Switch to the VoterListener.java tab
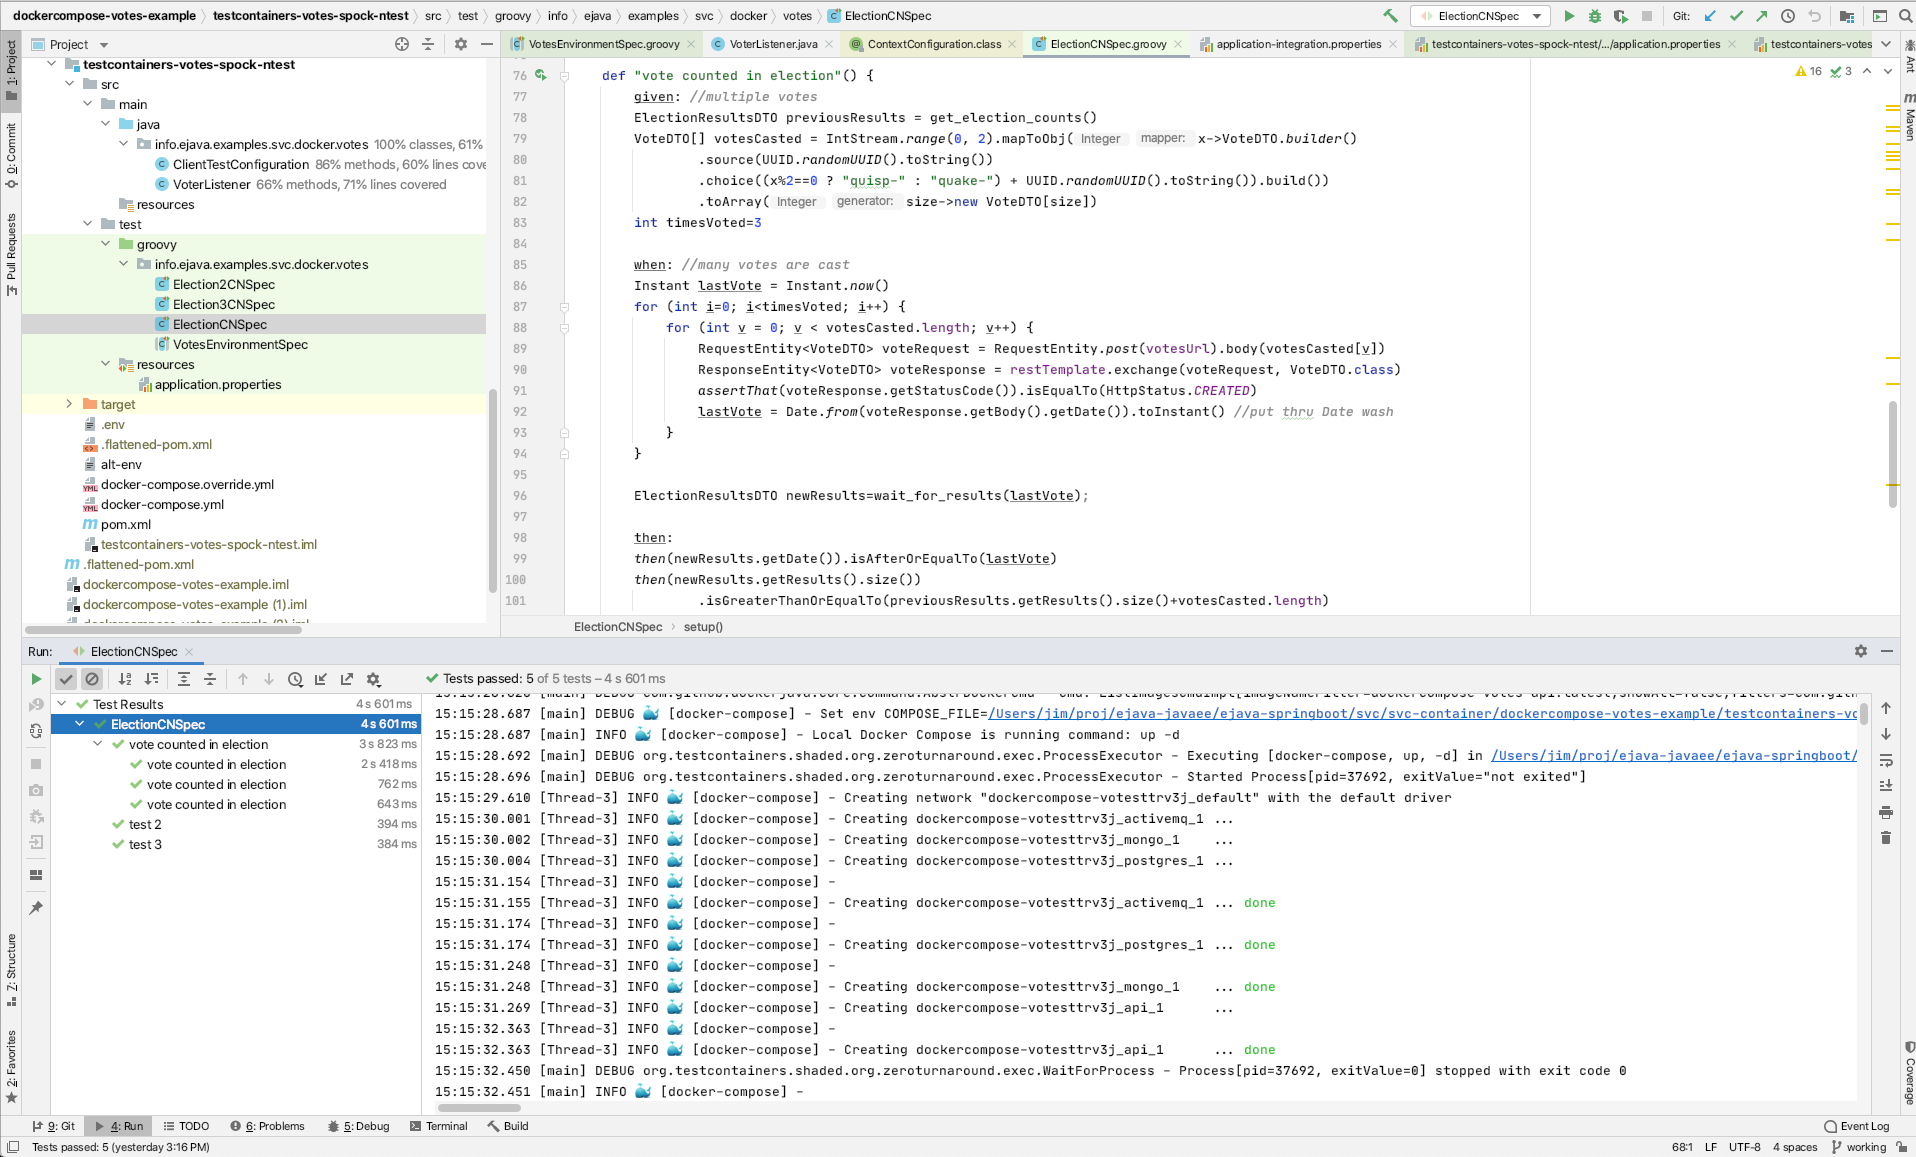This screenshot has width=1916, height=1157. coord(773,44)
